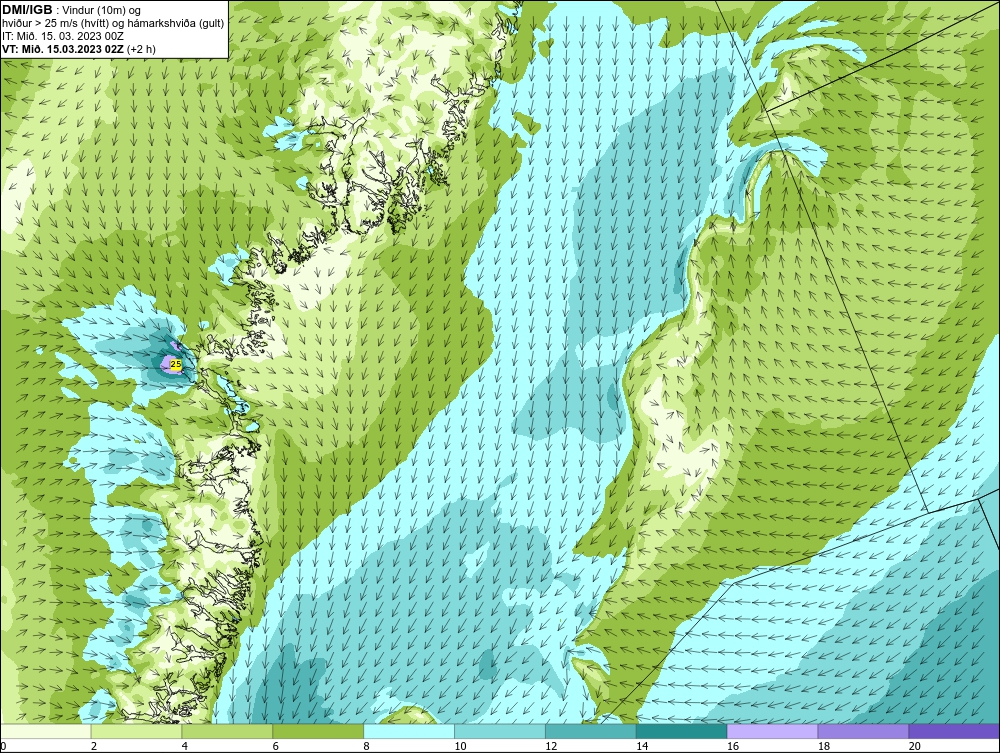The width and height of the screenshot is (1000, 753).
Task: Click the legend value 10
Action: pos(460,746)
